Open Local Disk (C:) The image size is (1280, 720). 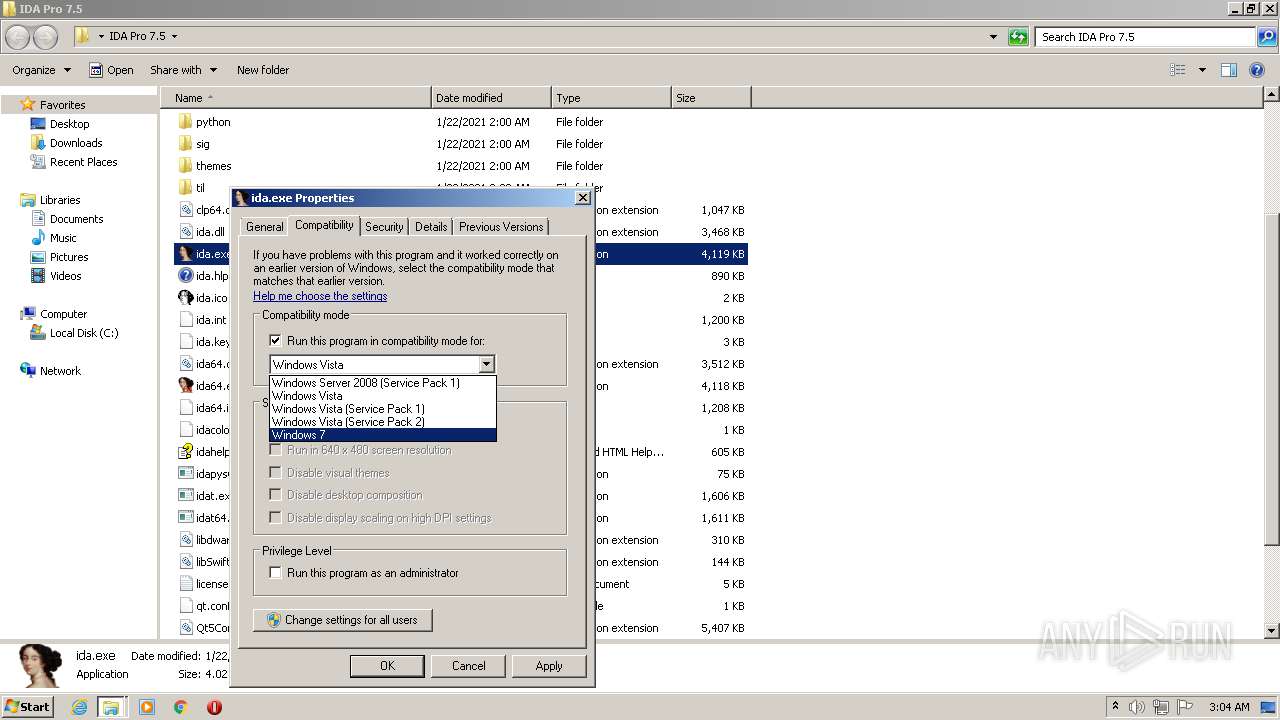tap(84, 333)
